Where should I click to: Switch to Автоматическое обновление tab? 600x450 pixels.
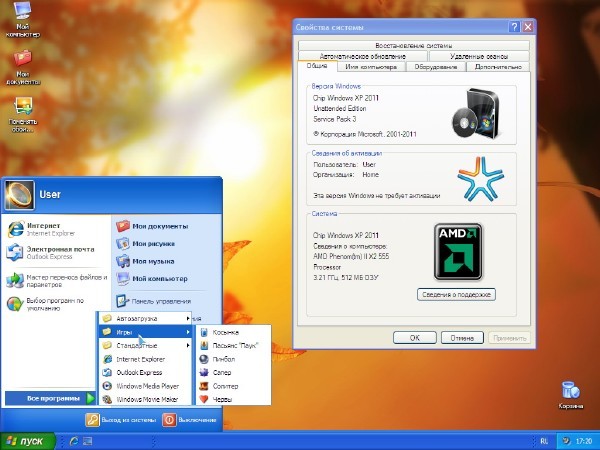tap(362, 56)
